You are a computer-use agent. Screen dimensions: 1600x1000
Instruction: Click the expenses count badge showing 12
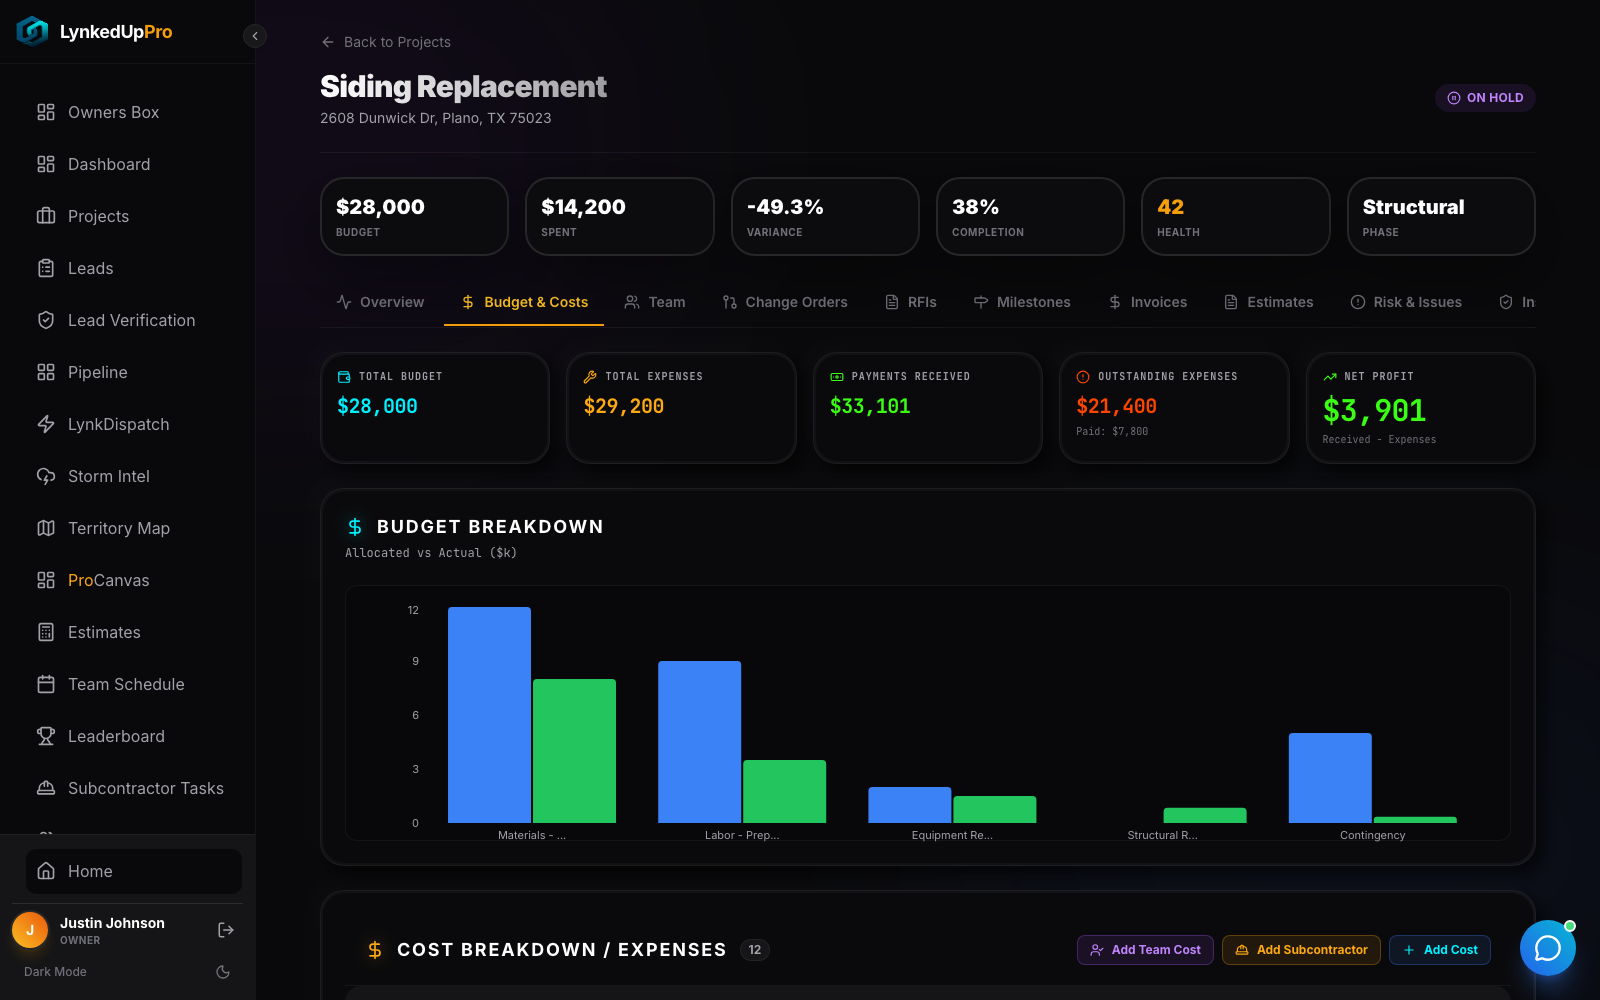[x=755, y=950]
